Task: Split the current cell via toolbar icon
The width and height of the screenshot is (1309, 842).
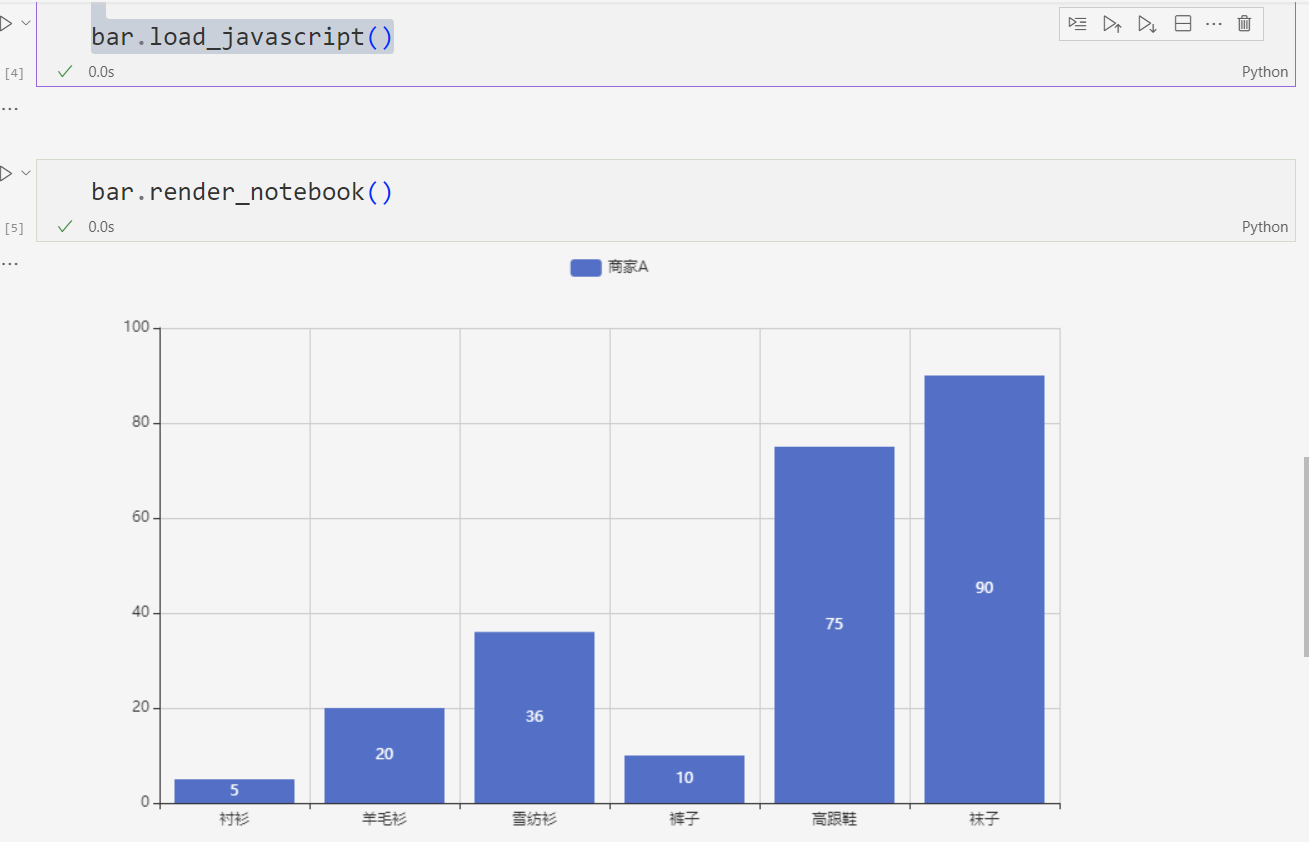Action: point(1183,24)
